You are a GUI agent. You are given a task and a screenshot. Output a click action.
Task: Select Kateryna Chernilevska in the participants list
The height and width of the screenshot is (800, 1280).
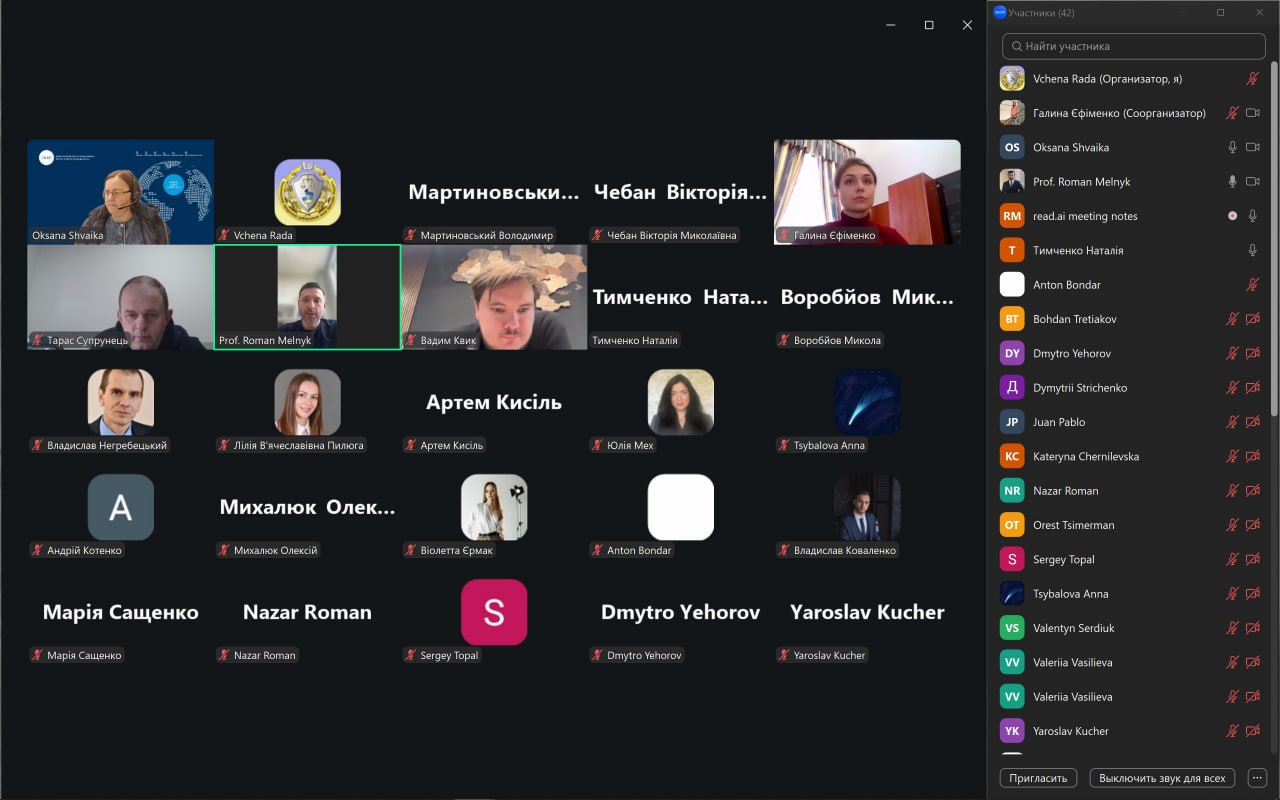pos(1085,456)
